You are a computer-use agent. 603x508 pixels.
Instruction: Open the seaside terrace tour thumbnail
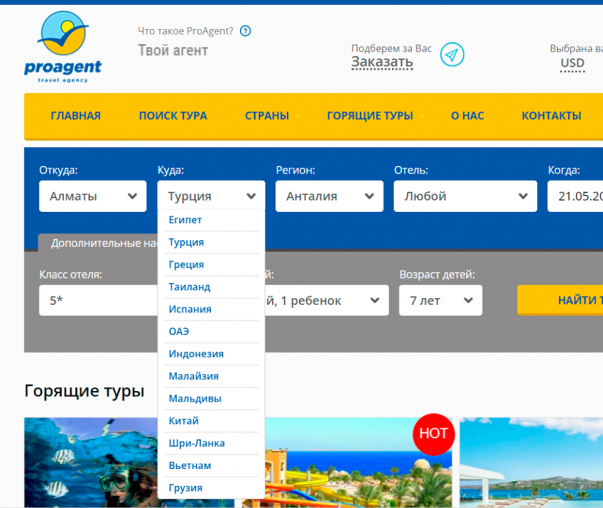point(531,463)
